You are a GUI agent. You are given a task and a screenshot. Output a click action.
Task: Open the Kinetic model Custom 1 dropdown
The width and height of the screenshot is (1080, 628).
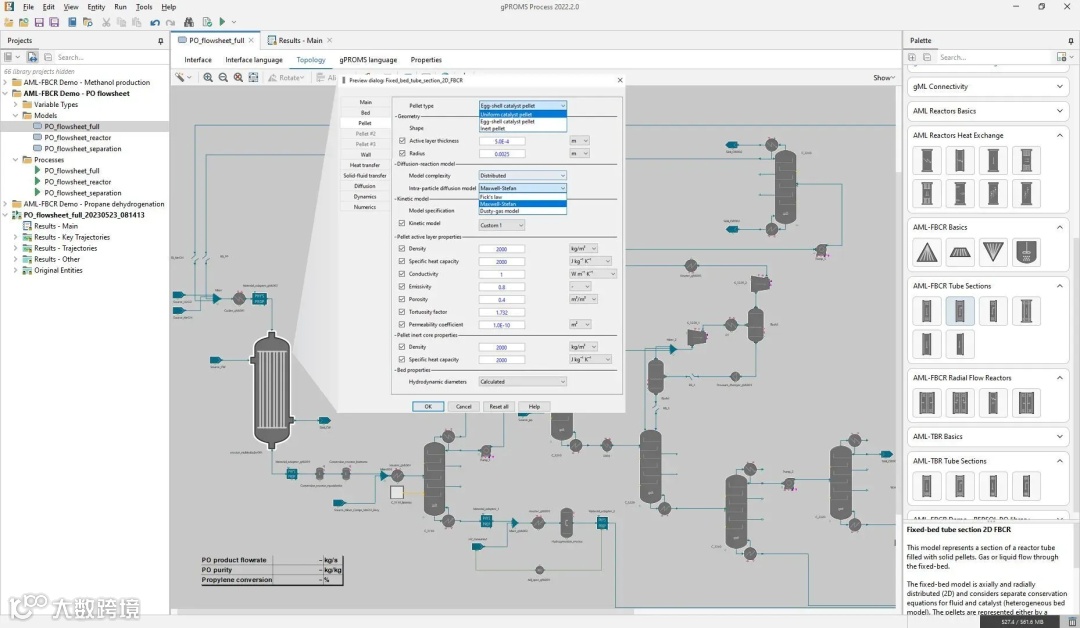[x=501, y=225]
